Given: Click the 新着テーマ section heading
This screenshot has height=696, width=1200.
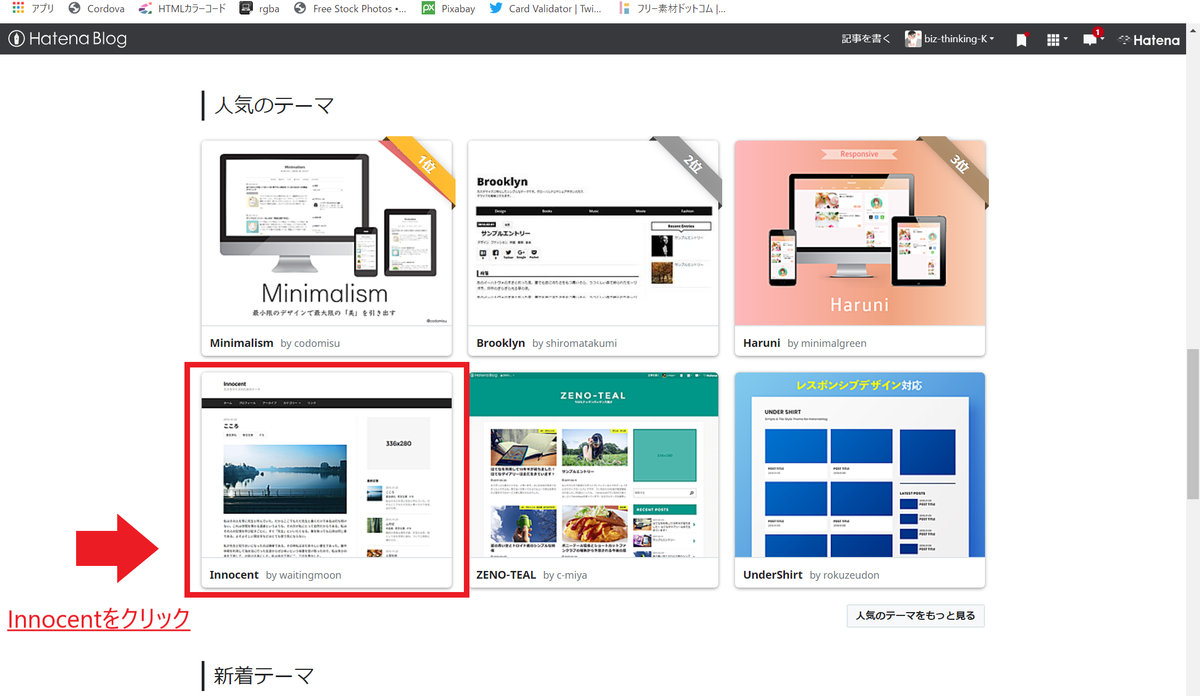Looking at the screenshot, I should [264, 677].
